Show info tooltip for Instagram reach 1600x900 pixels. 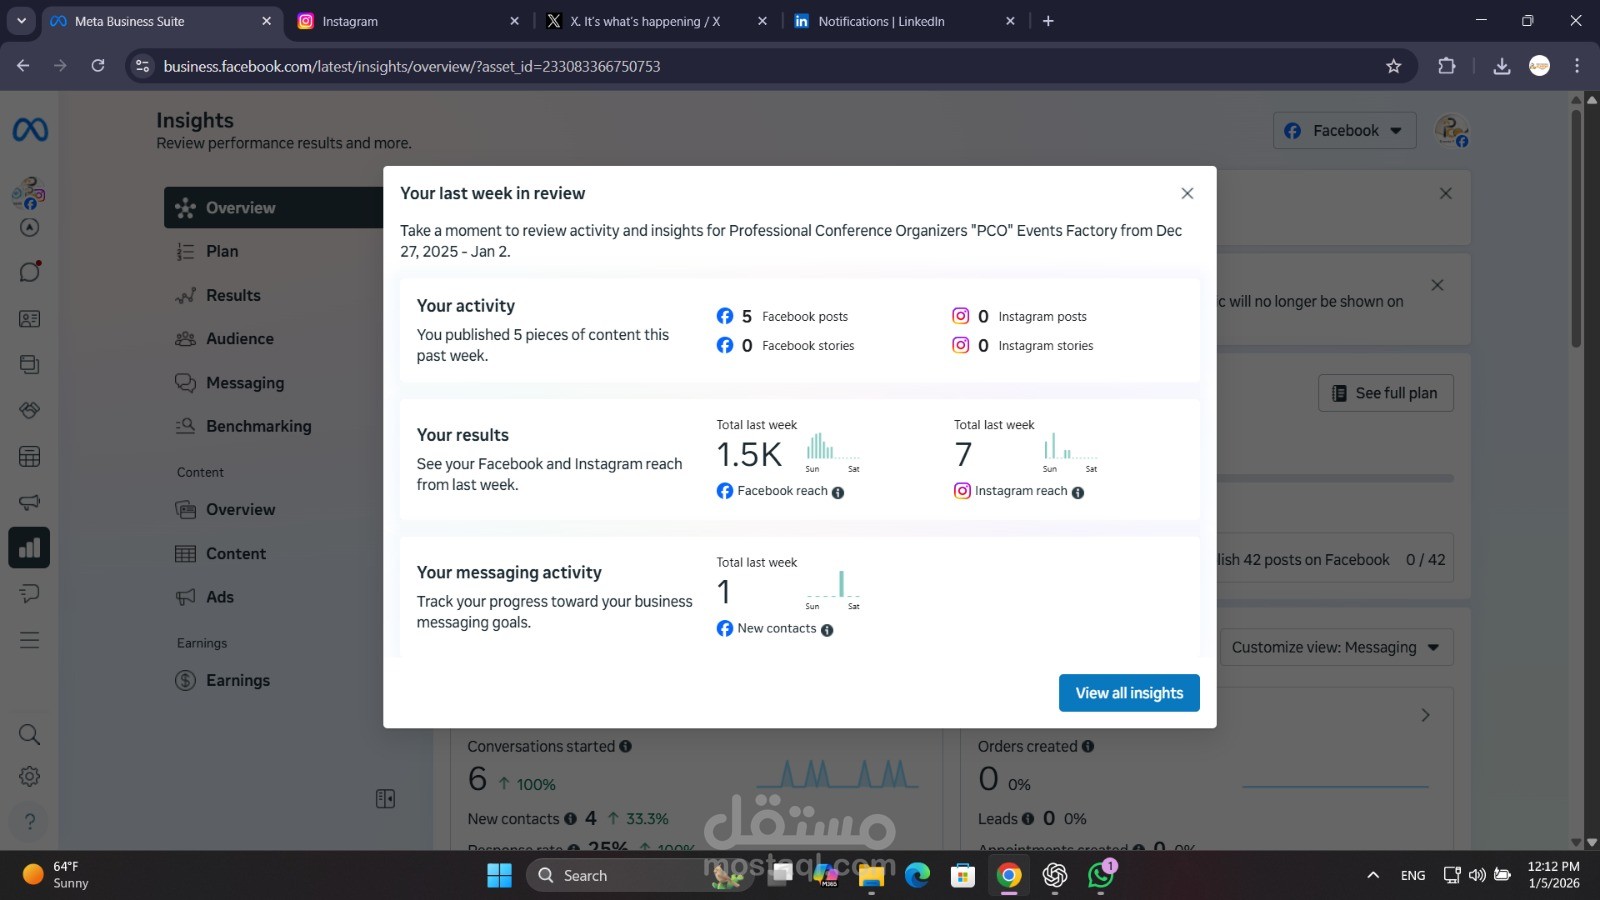point(1078,492)
